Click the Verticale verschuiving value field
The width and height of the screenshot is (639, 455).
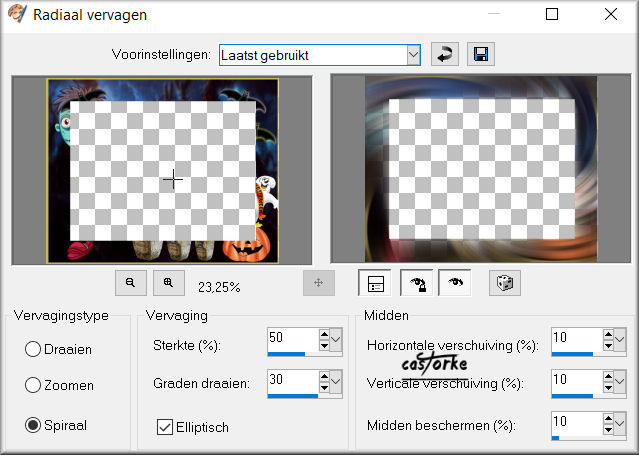coord(577,381)
